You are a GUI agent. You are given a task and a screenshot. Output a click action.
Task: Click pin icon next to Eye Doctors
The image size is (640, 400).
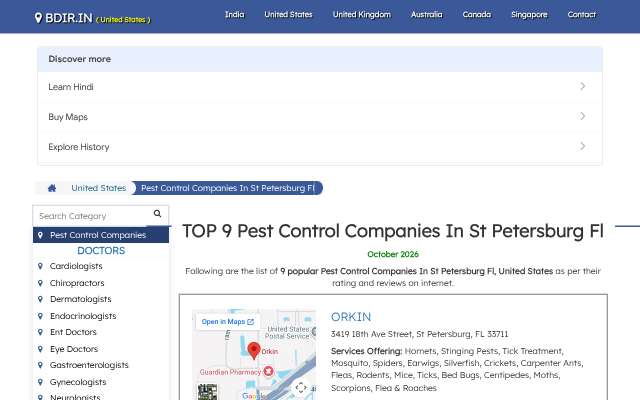coord(40,349)
